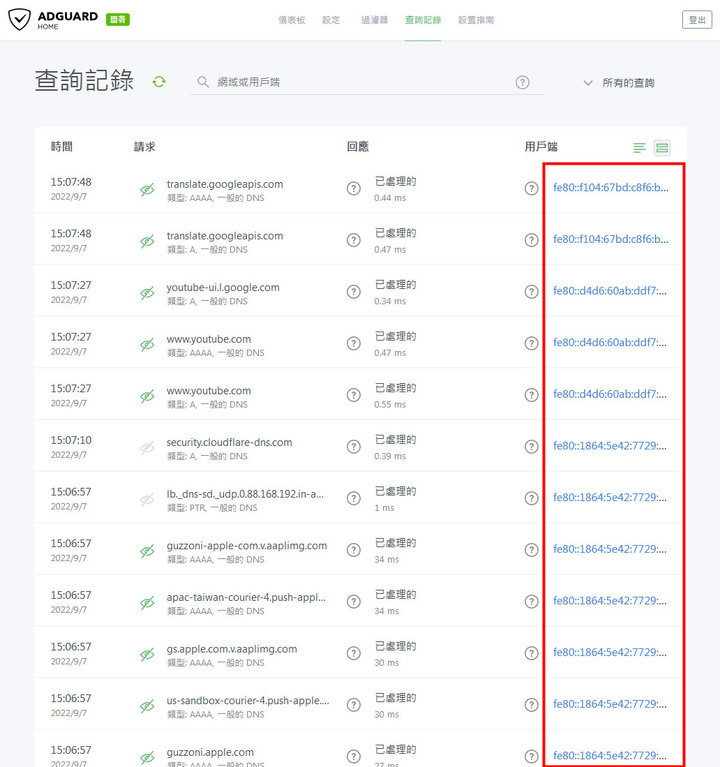Switch to the compact table view icon
Viewport: 720px width, 767px height.
point(639,148)
